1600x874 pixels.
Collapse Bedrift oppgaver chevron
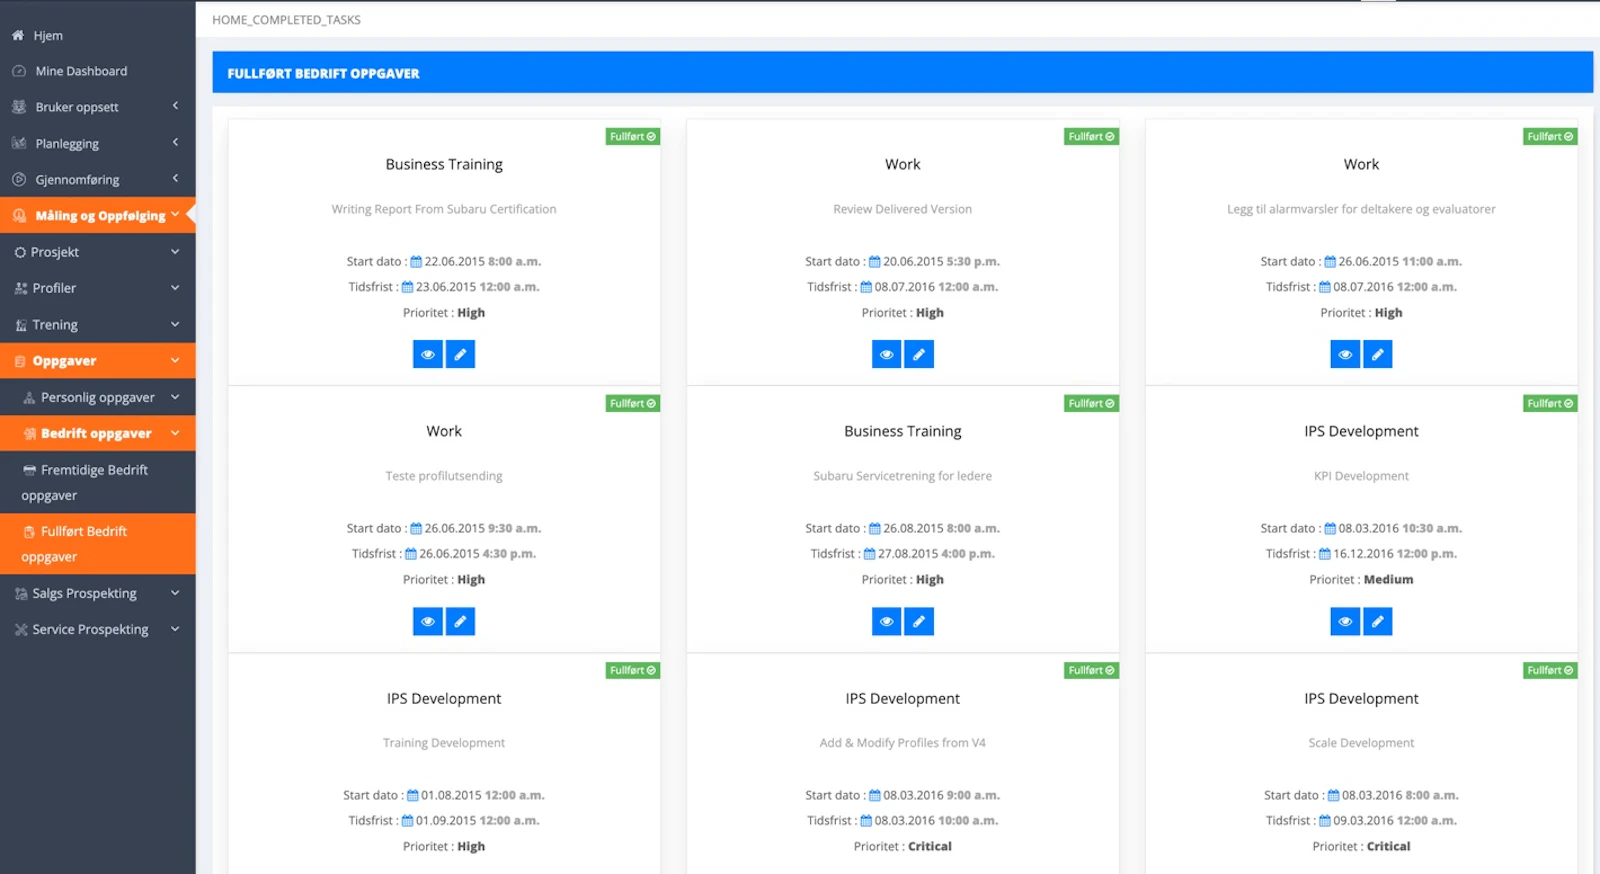click(x=175, y=433)
